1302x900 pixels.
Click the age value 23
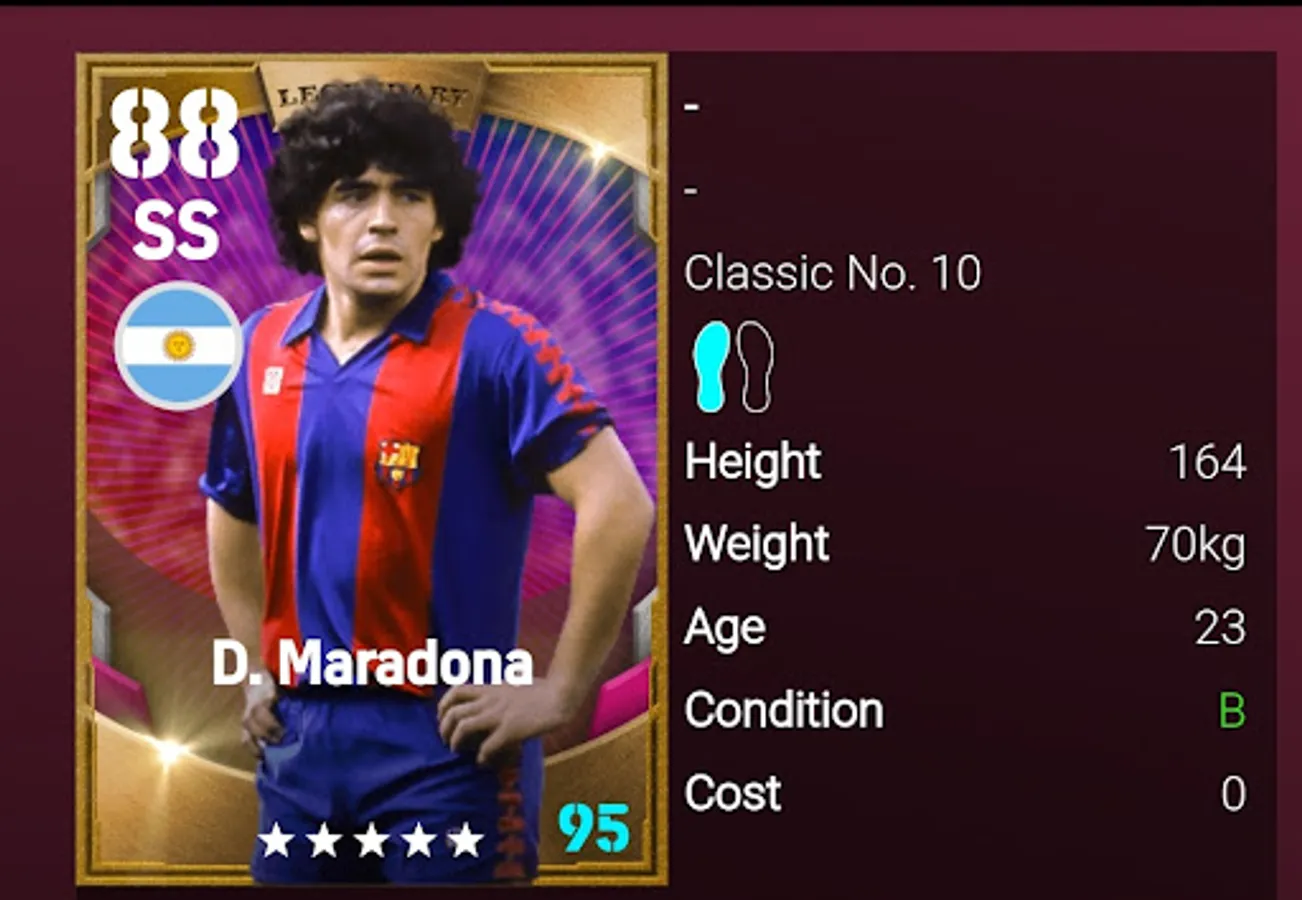pos(1221,629)
